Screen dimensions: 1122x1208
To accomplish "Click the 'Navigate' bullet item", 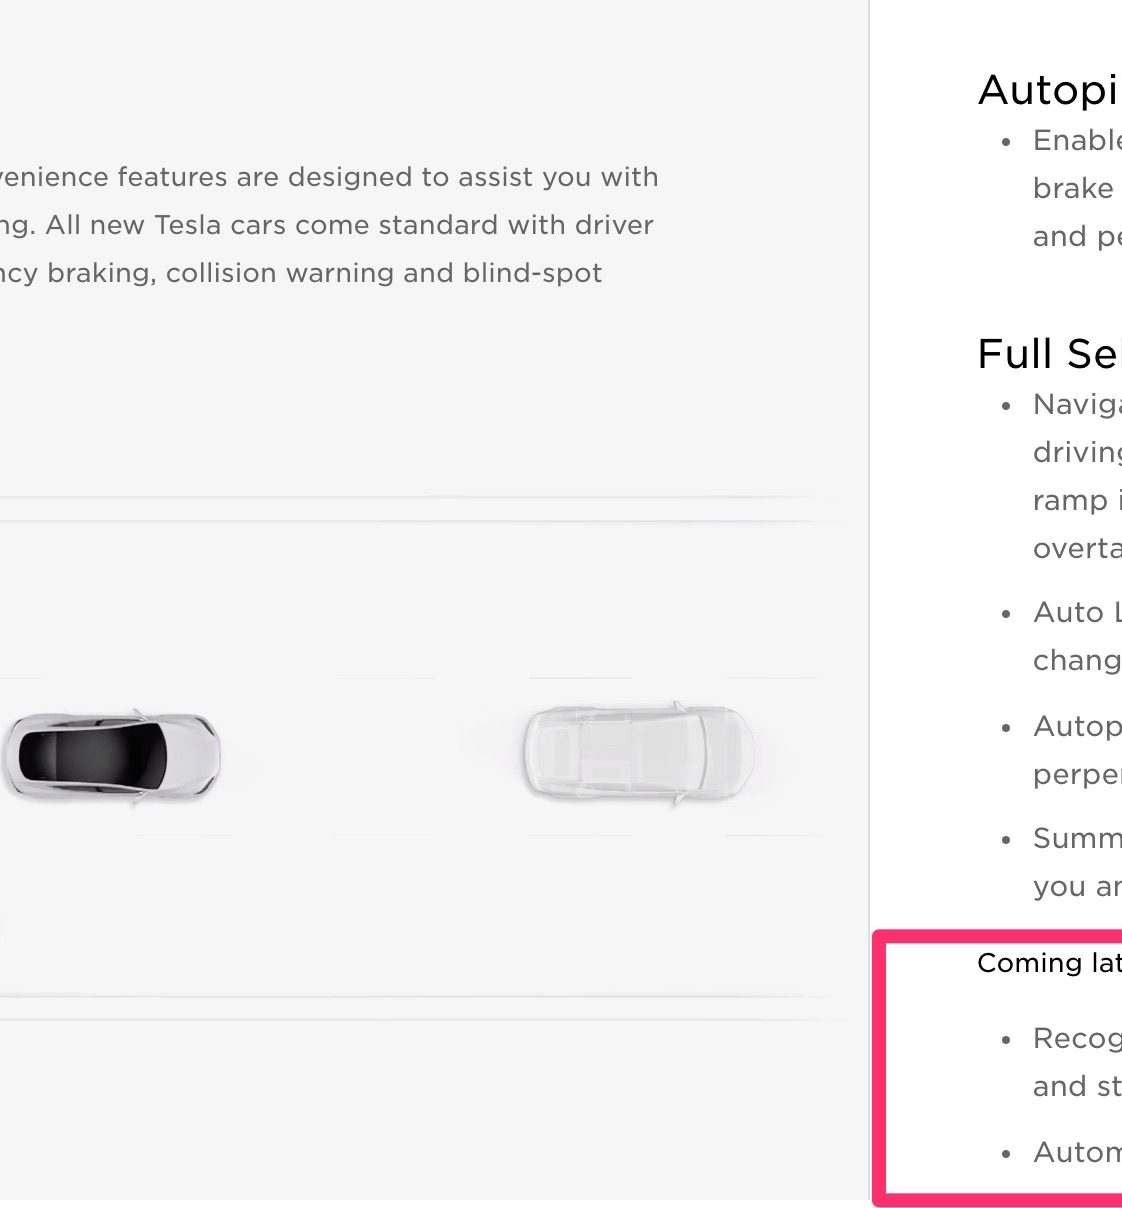I will [x=1077, y=405].
